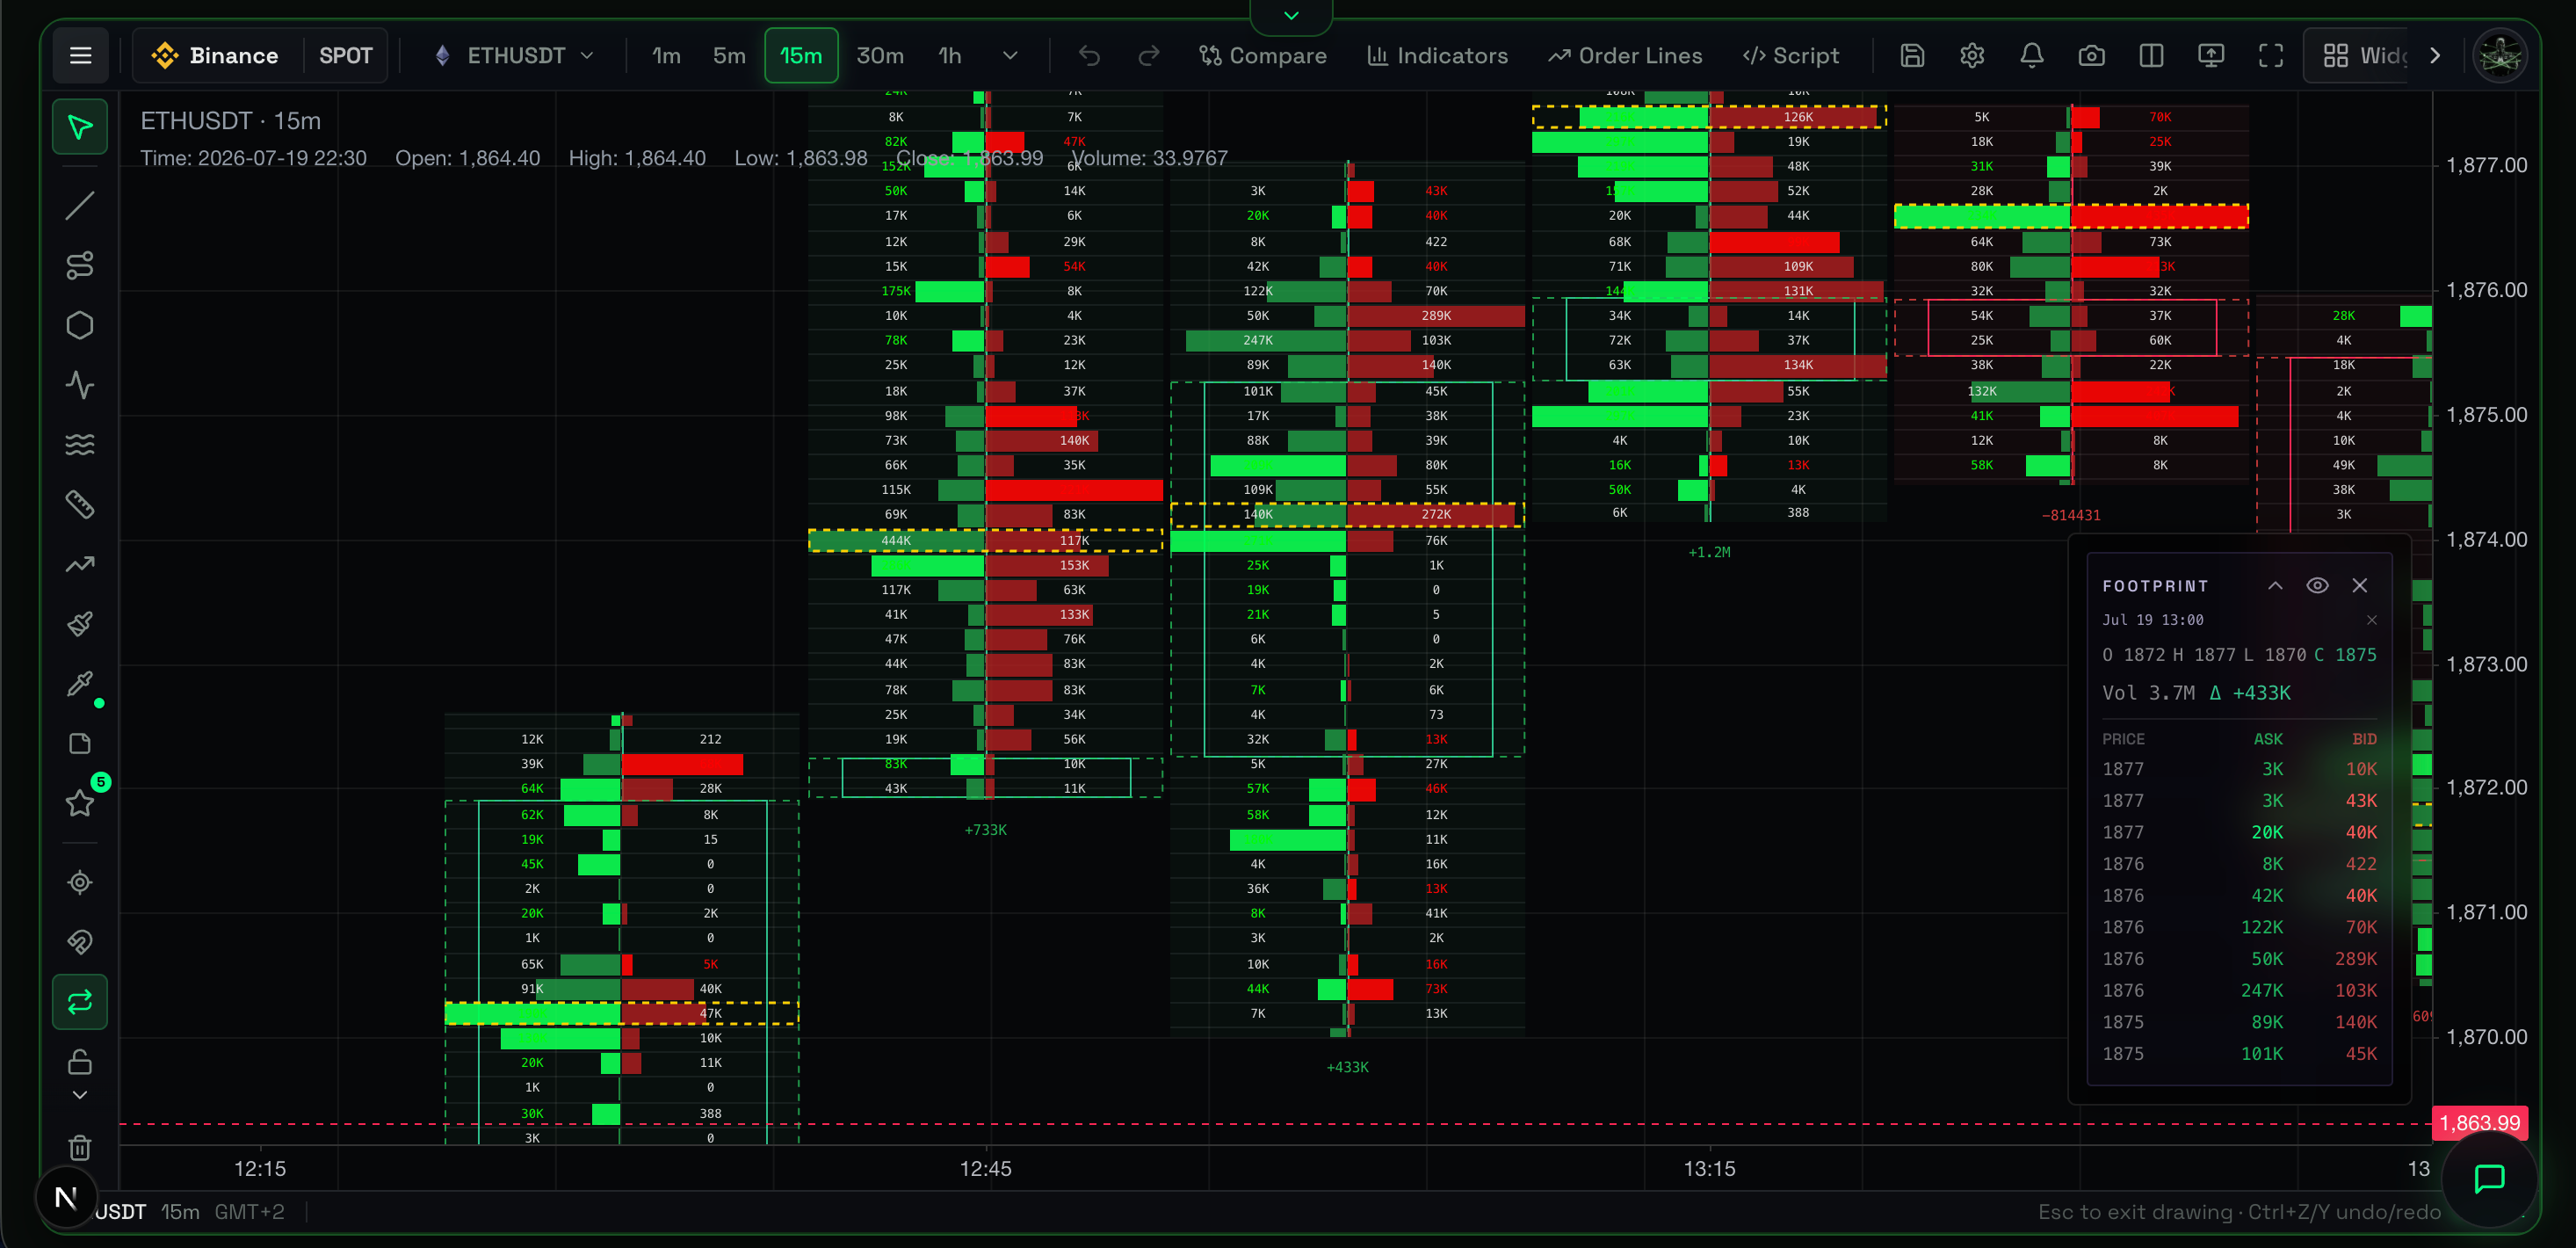Expand toolbar overflow right chevron
This screenshot has height=1248, width=2576.
pos(2435,56)
